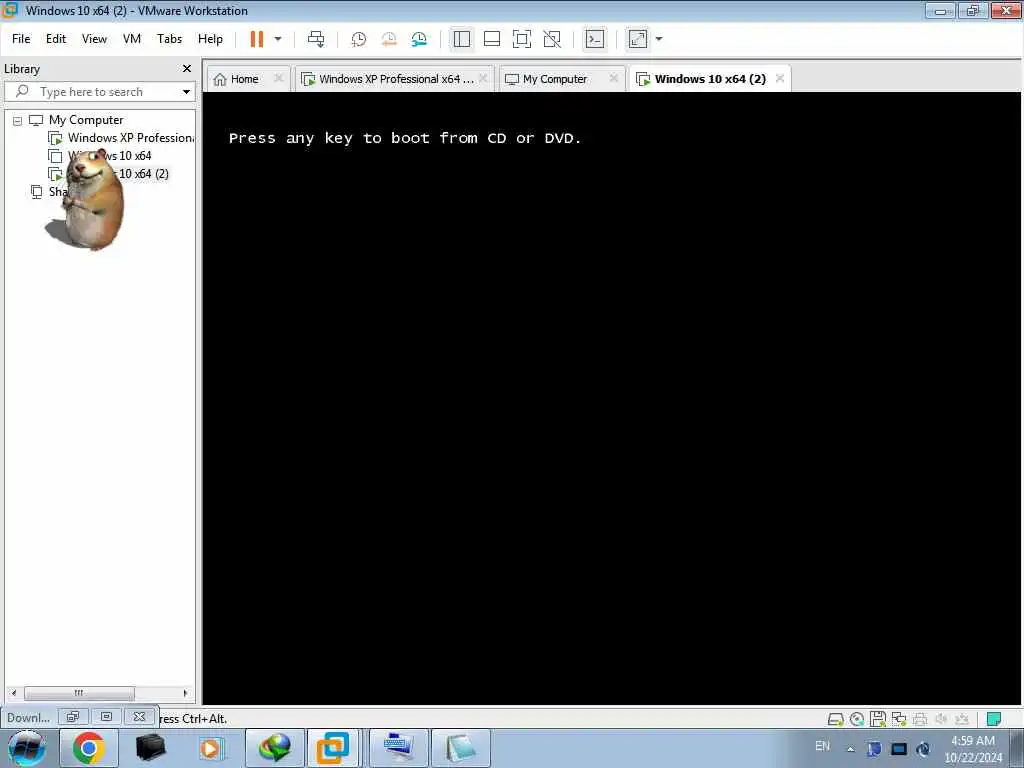Open the library search filter dropdown
The image size is (1024, 768).
coord(186,92)
